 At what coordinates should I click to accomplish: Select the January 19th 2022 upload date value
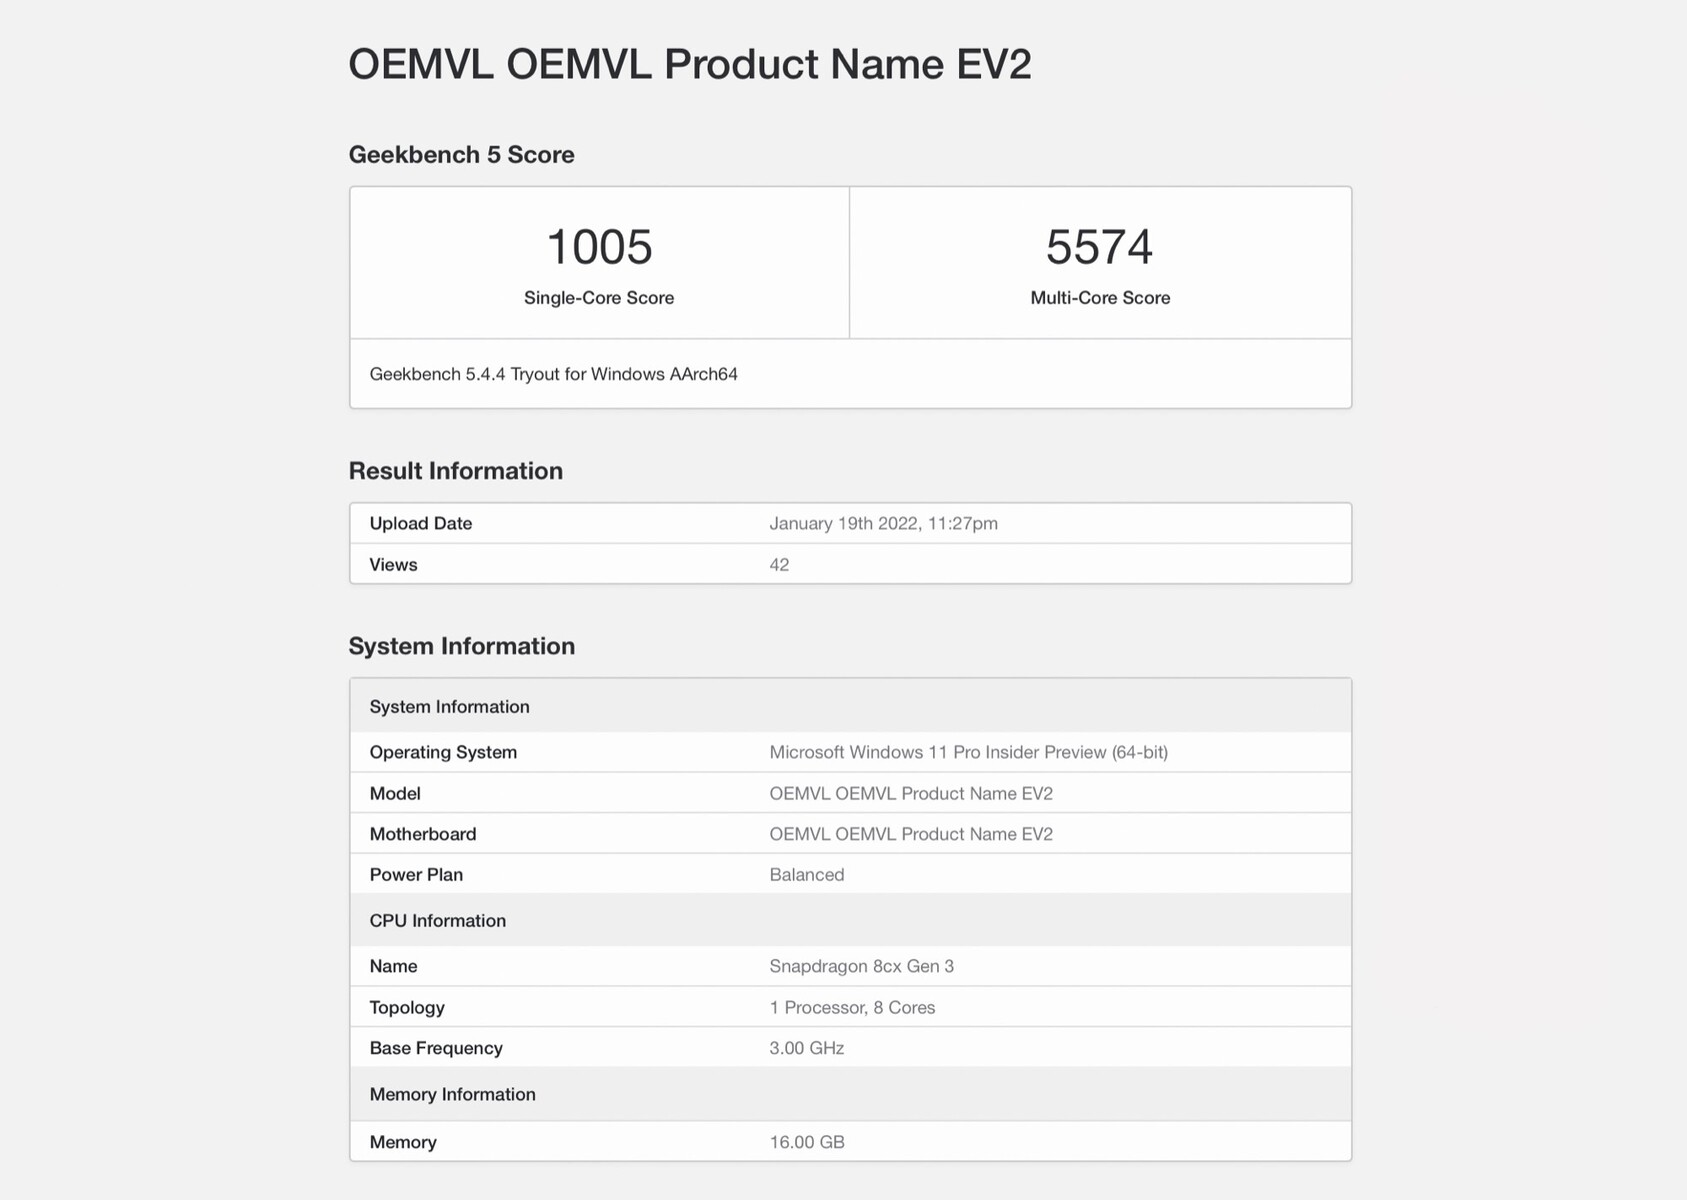[883, 524]
